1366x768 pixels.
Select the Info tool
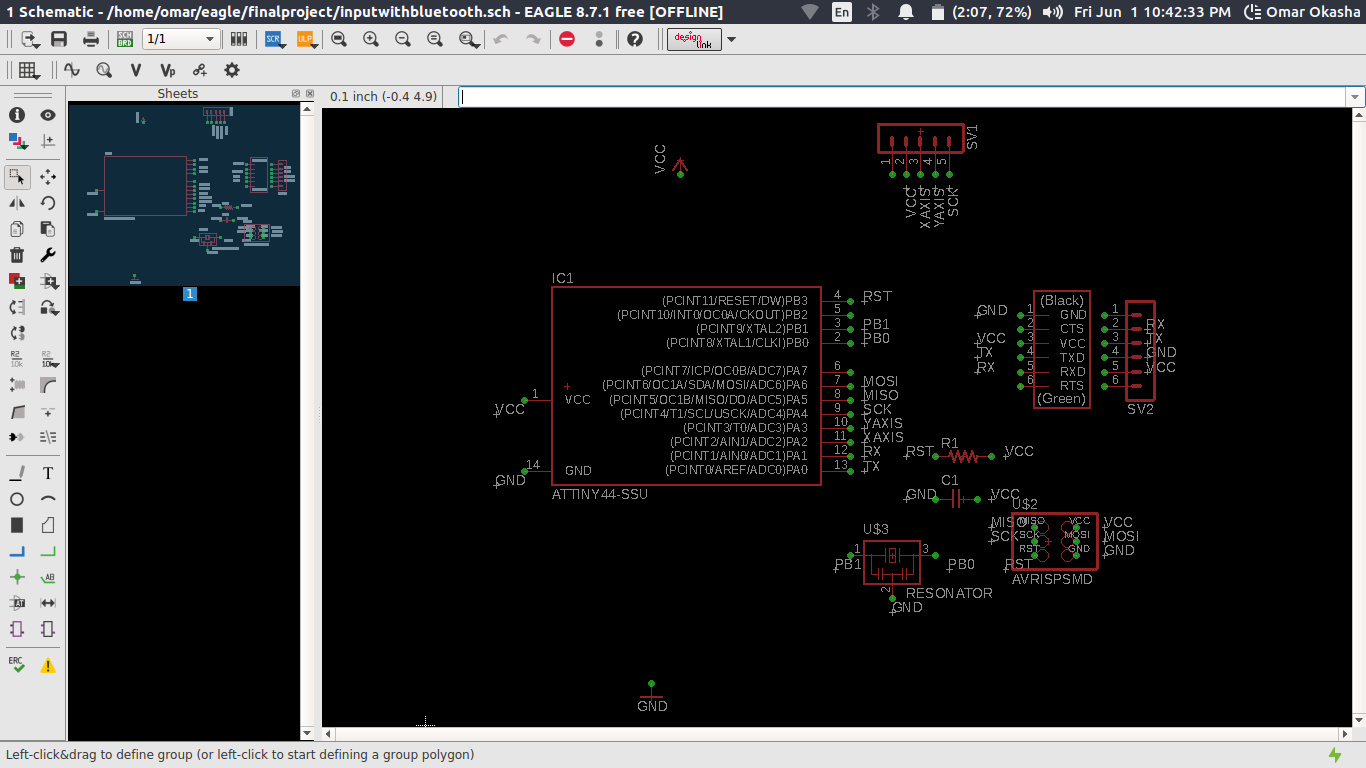(x=17, y=115)
